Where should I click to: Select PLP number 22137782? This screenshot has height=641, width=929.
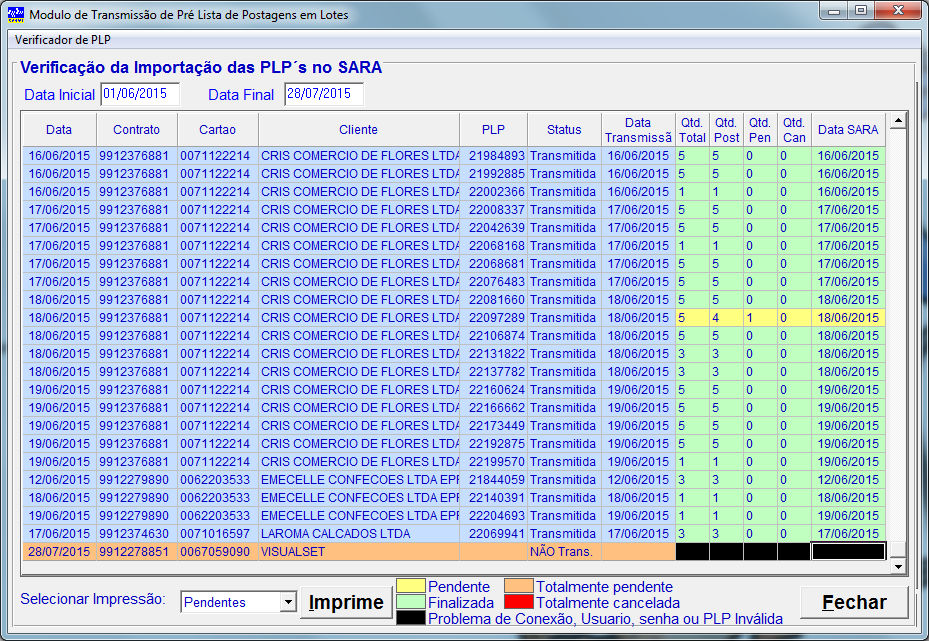[496, 371]
